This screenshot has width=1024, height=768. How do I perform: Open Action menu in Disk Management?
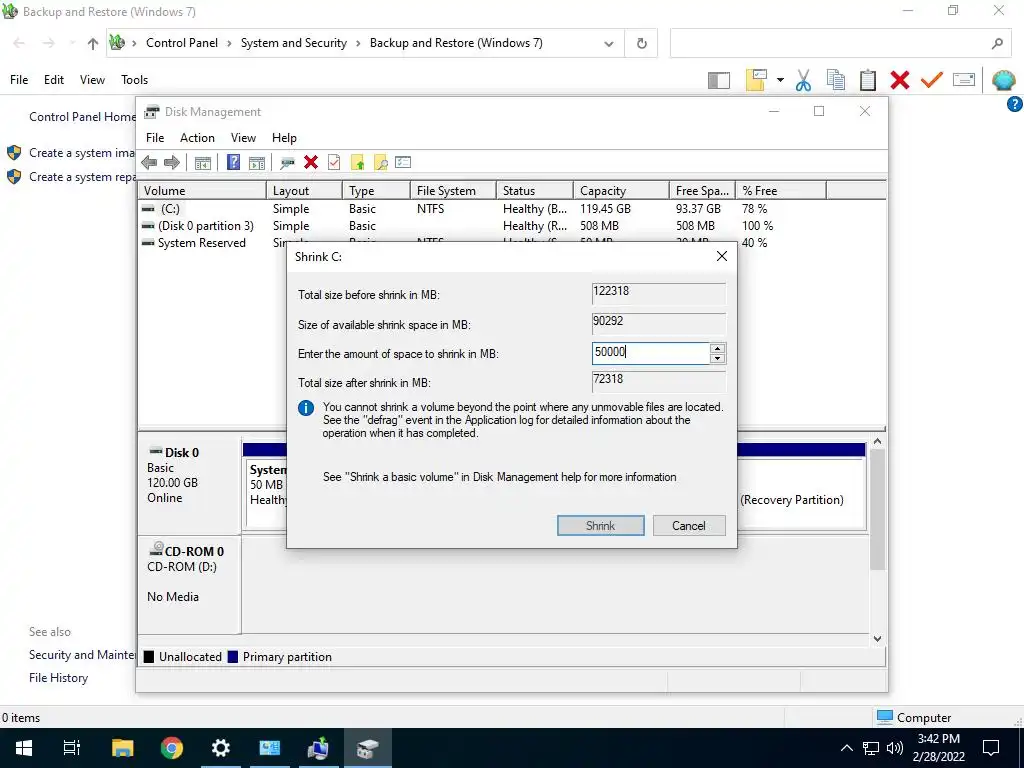click(x=197, y=138)
